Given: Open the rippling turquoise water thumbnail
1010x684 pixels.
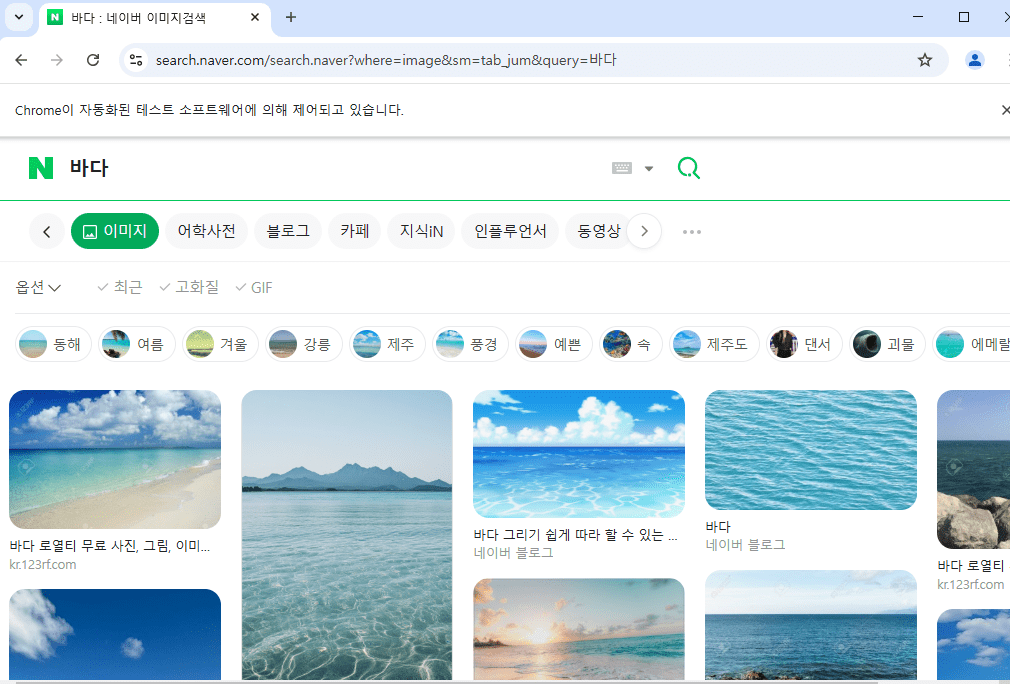Looking at the screenshot, I should click(x=810, y=450).
